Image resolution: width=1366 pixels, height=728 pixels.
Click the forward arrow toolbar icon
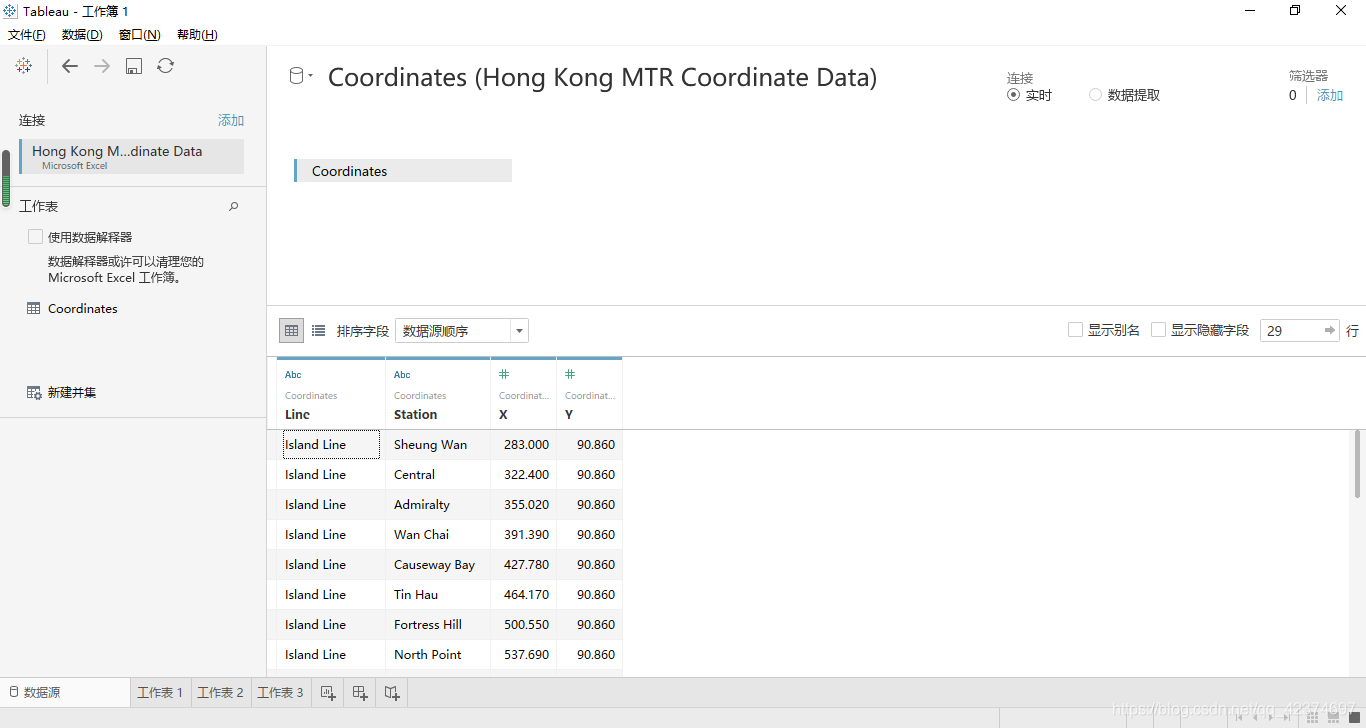click(102, 66)
